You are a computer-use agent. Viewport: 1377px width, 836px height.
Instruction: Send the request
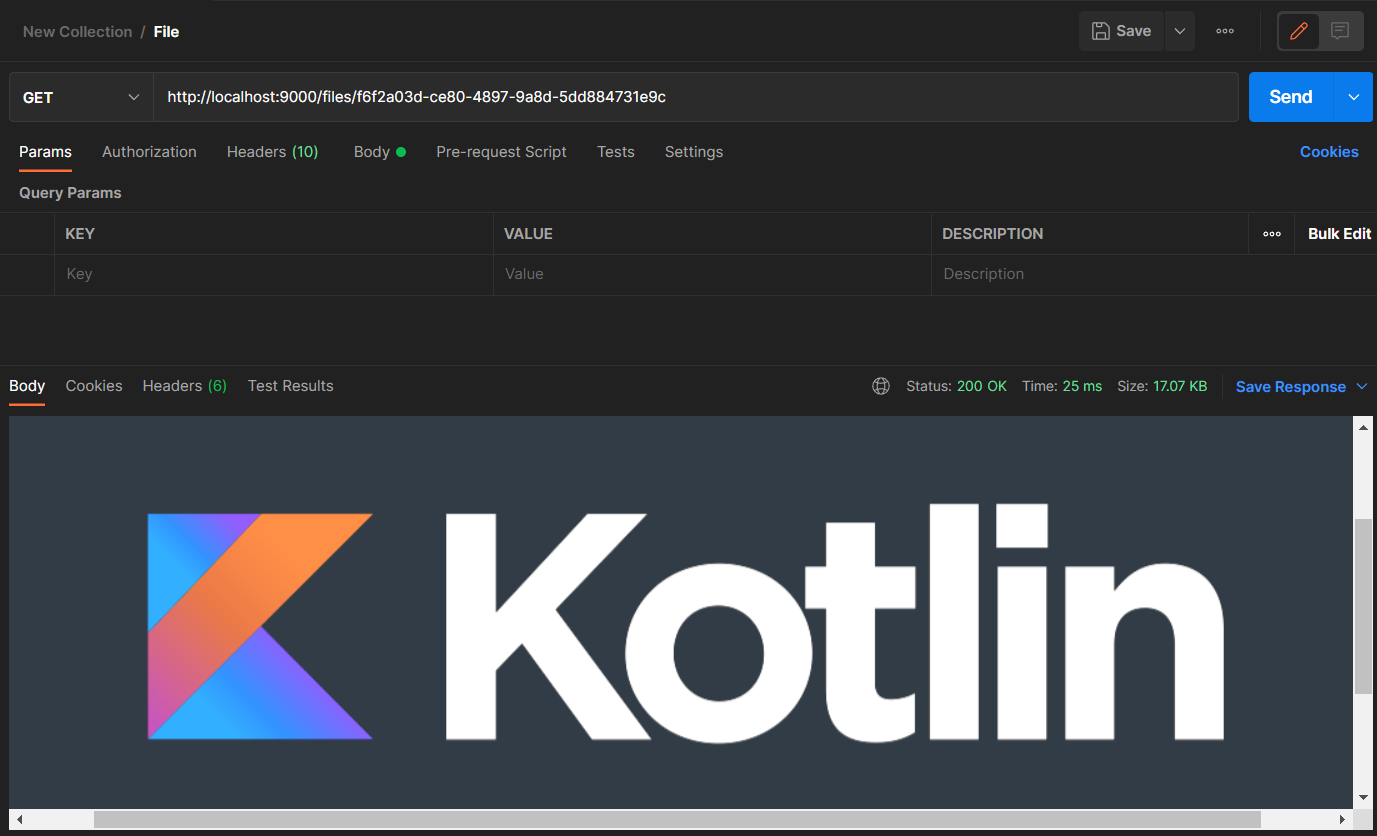click(x=1291, y=97)
